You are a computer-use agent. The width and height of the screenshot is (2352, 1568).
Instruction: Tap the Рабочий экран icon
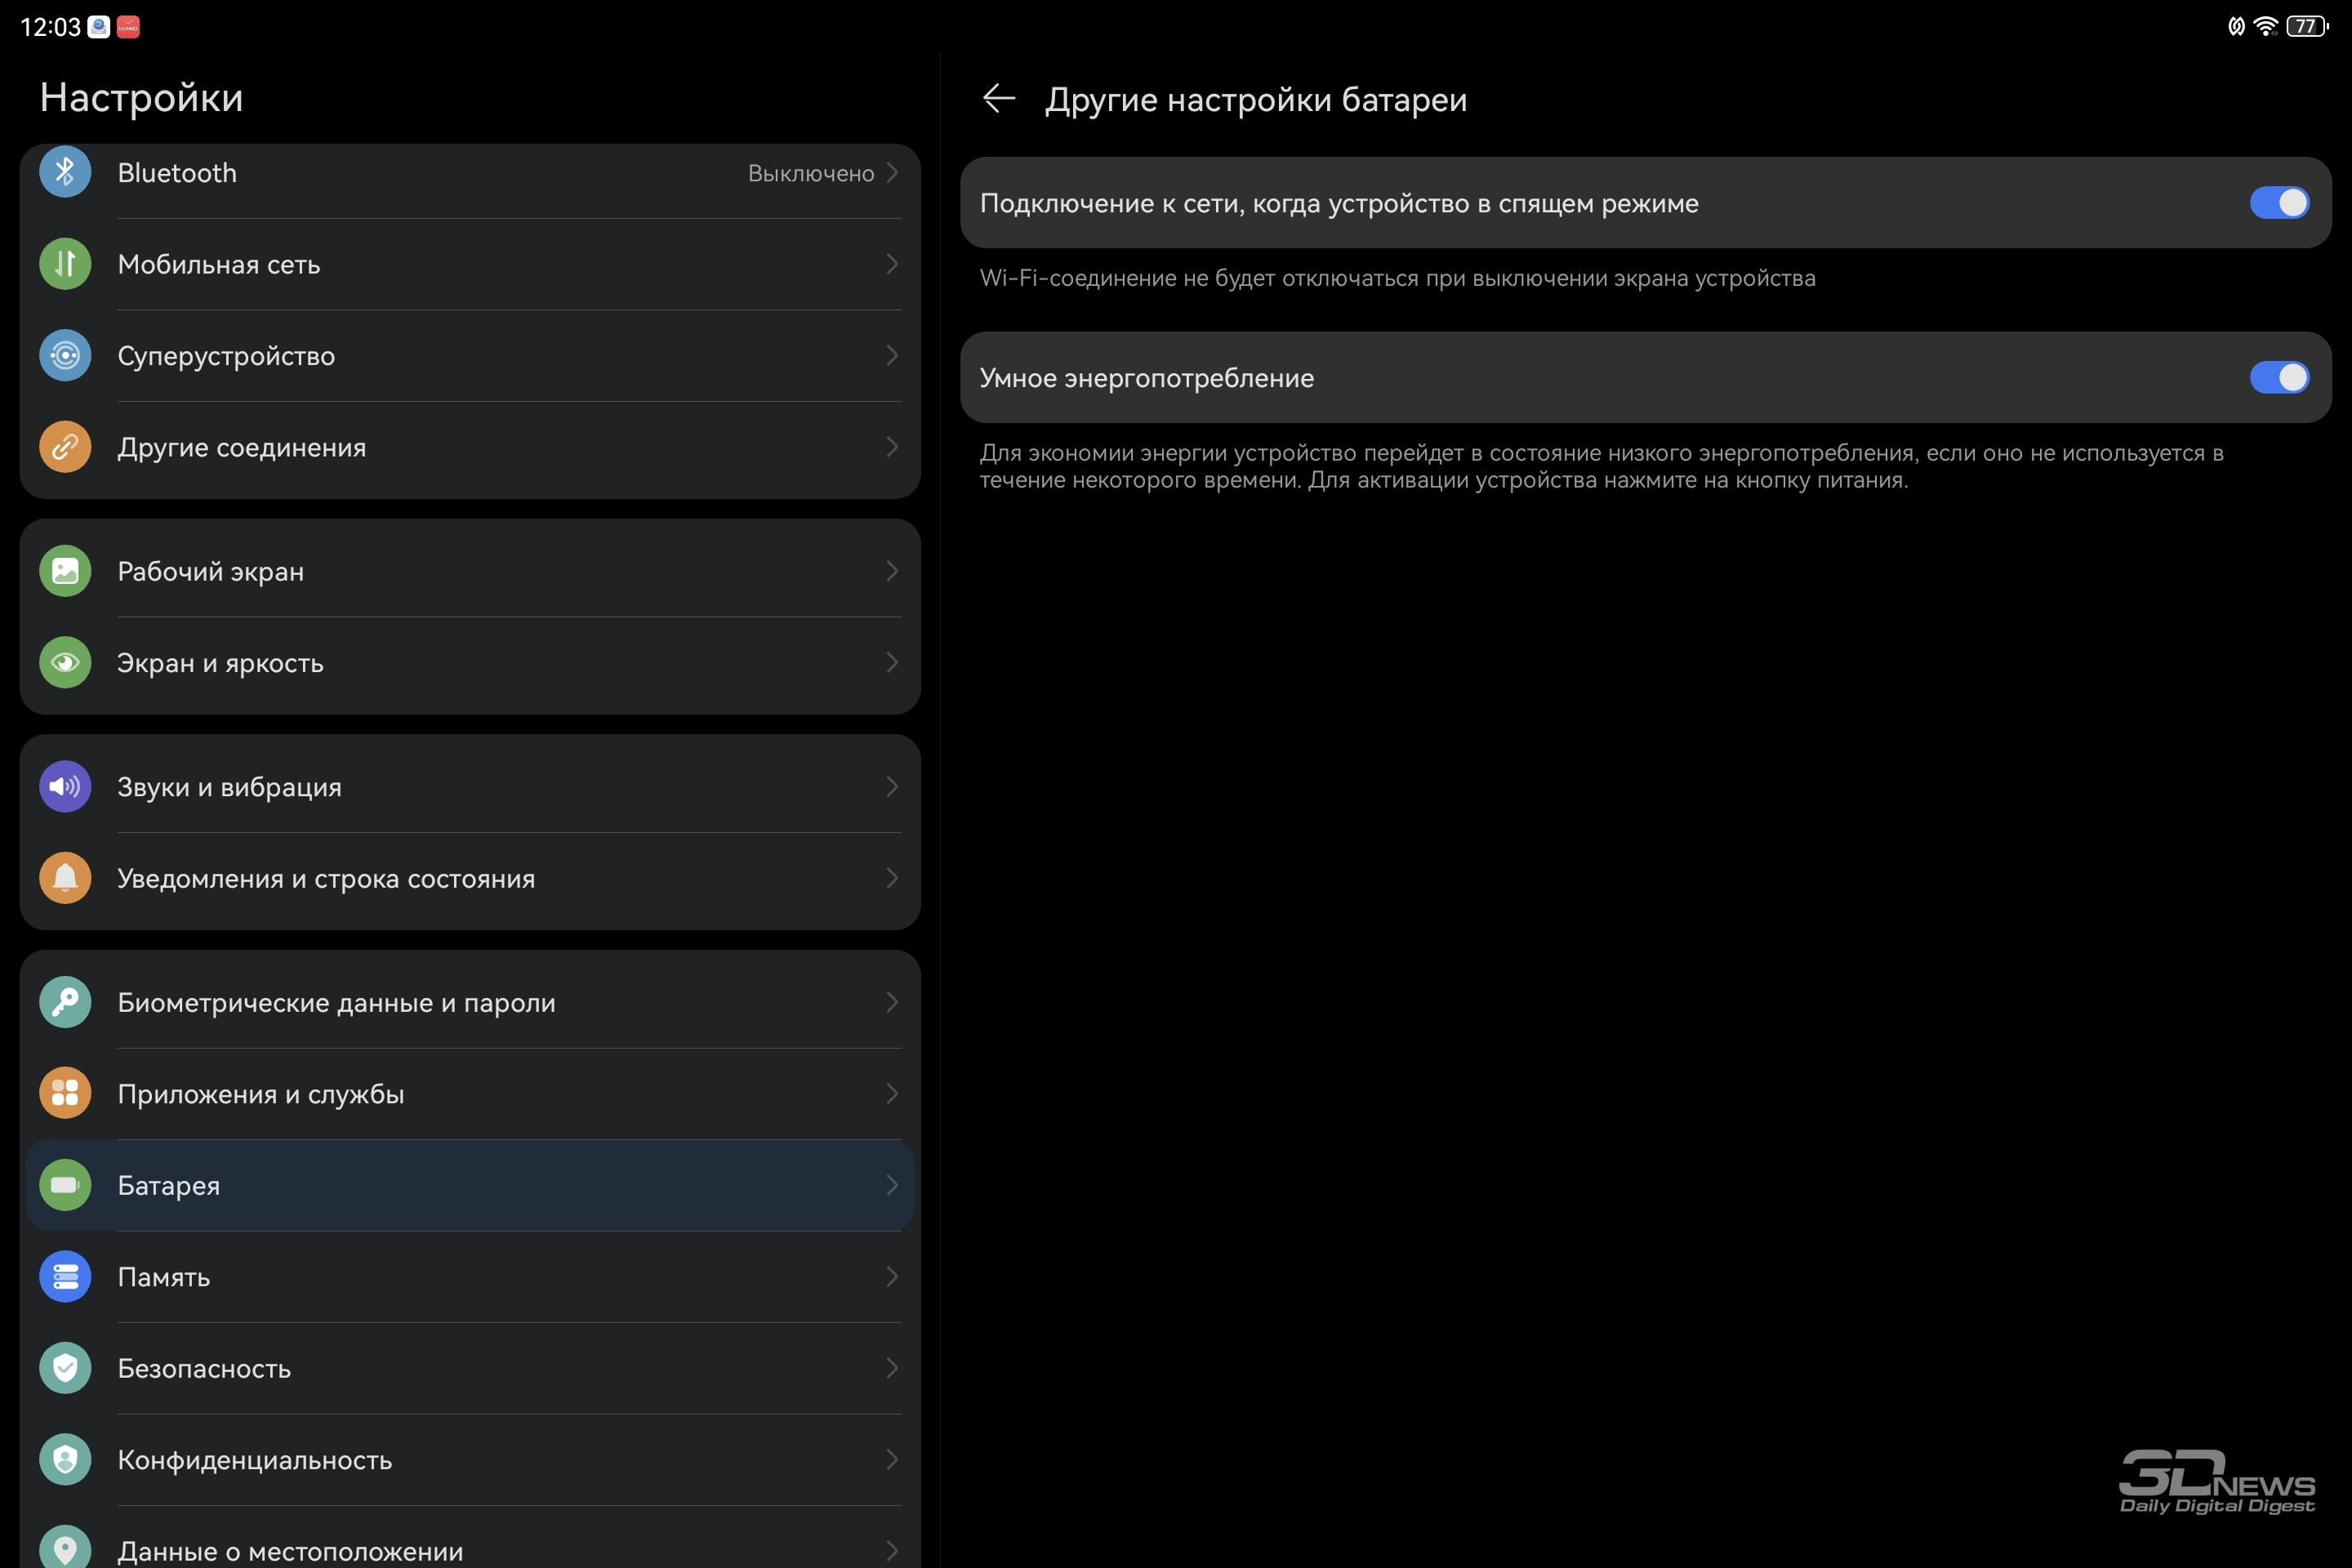point(65,571)
